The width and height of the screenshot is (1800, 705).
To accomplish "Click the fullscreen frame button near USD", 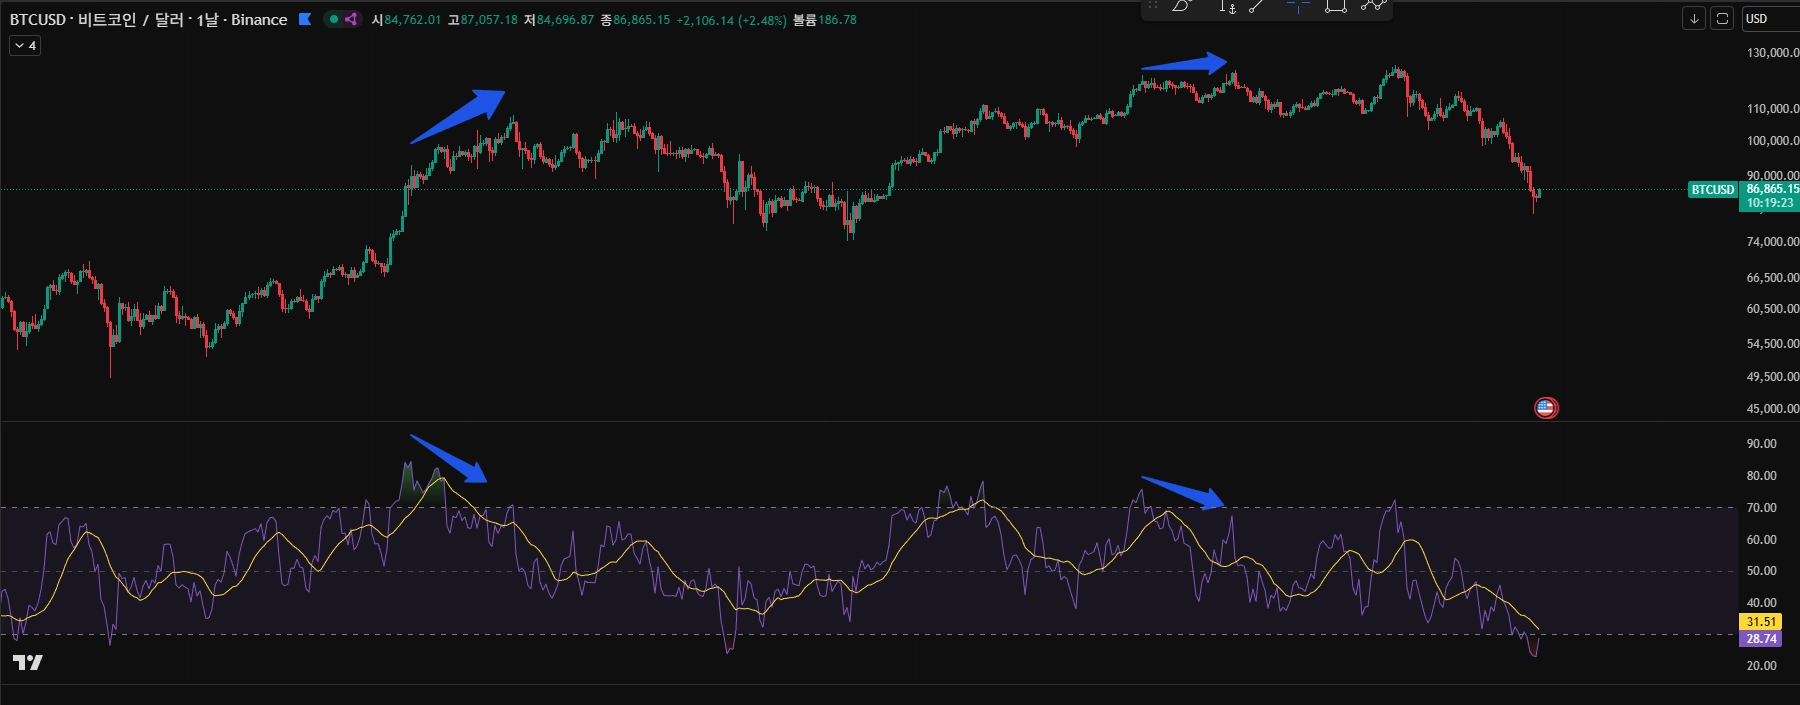I will pyautogui.click(x=1722, y=19).
